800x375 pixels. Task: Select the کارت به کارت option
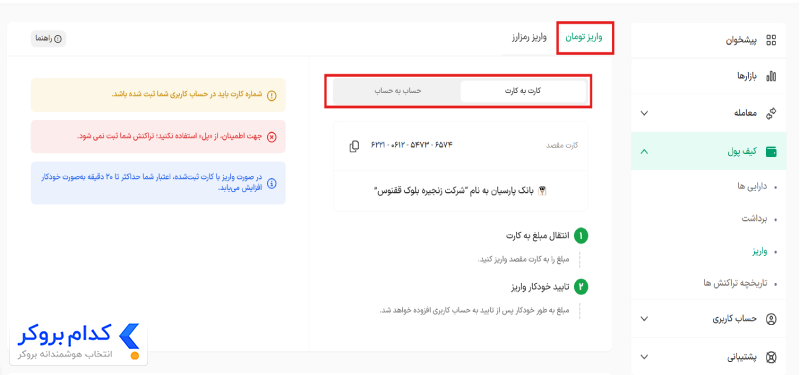pos(523,91)
